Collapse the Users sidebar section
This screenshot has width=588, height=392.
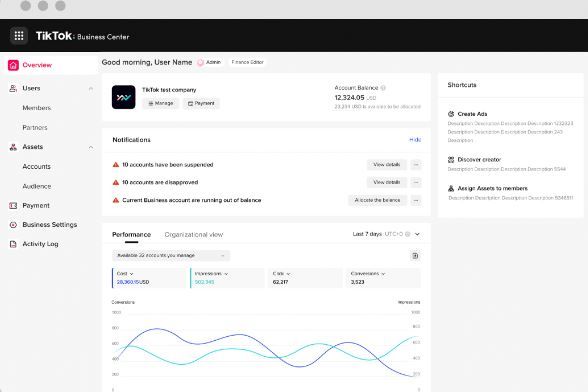click(91, 89)
